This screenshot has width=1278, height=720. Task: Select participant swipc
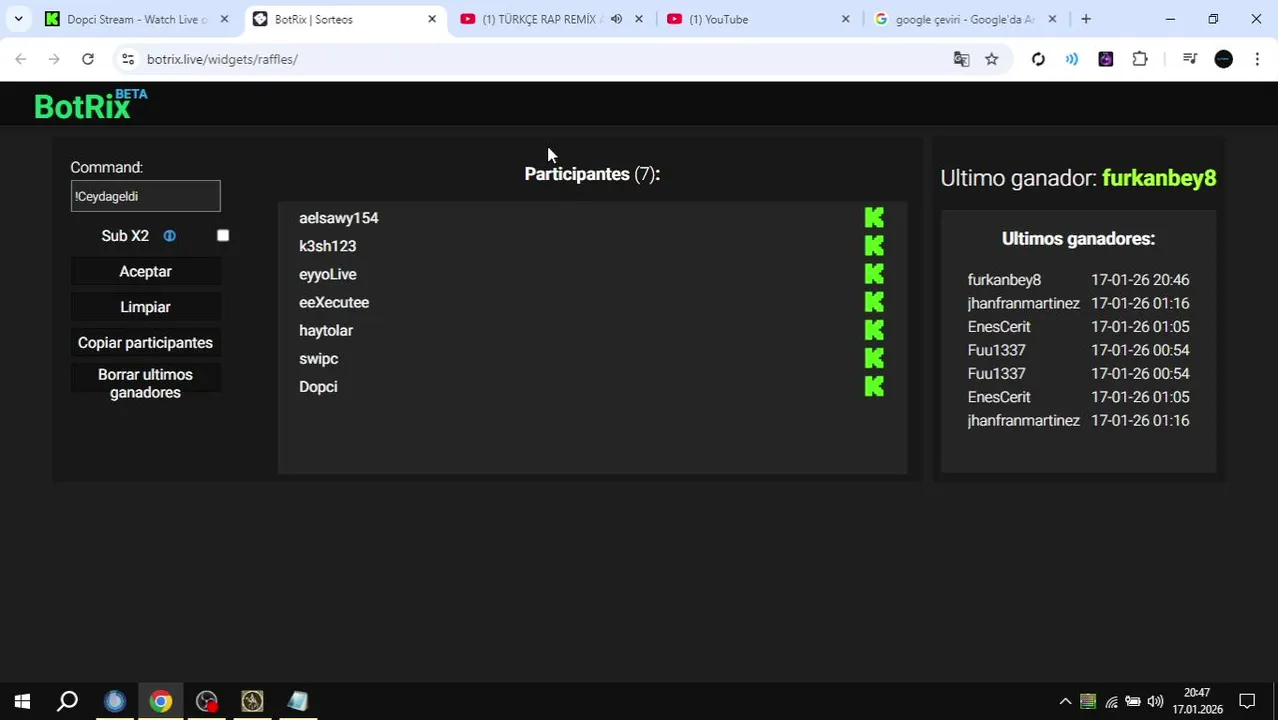318,358
